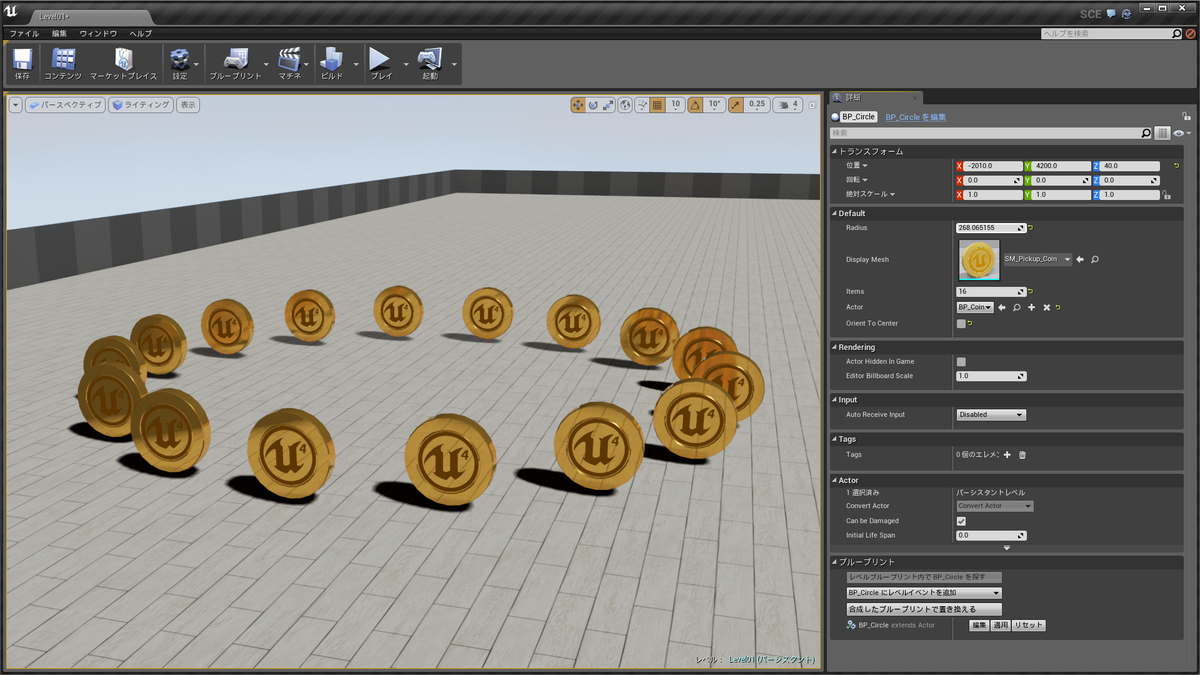Click the Details panel search field
The image size is (1200, 675).
coord(986,132)
